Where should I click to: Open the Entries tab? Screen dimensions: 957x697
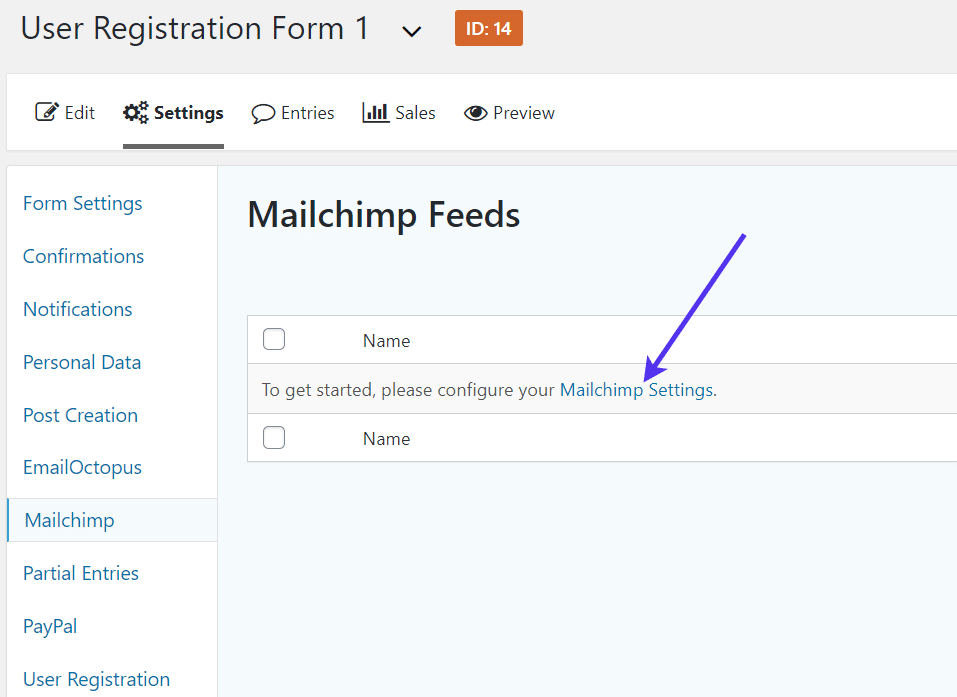[x=307, y=113]
